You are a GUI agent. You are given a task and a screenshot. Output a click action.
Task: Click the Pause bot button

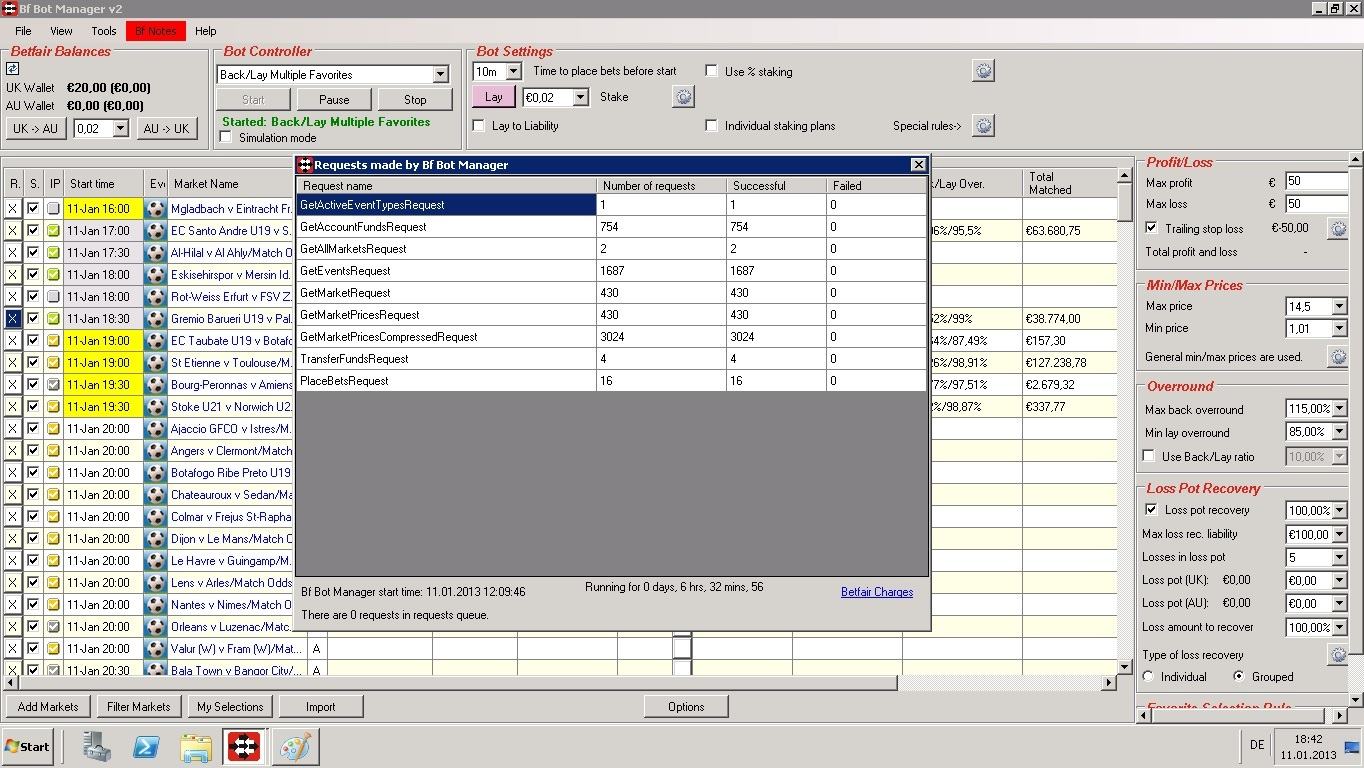[334, 99]
